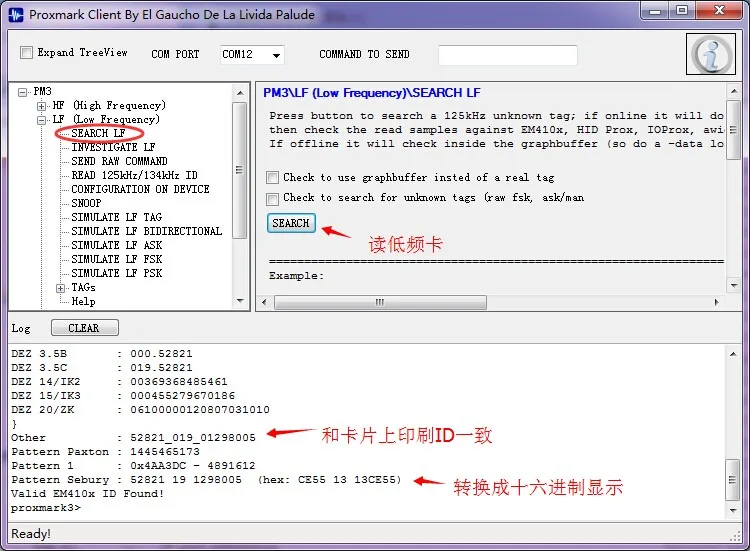Click log line 'DEZ 3.5B : 000.52821'
The width and height of the screenshot is (750, 551).
(102, 353)
